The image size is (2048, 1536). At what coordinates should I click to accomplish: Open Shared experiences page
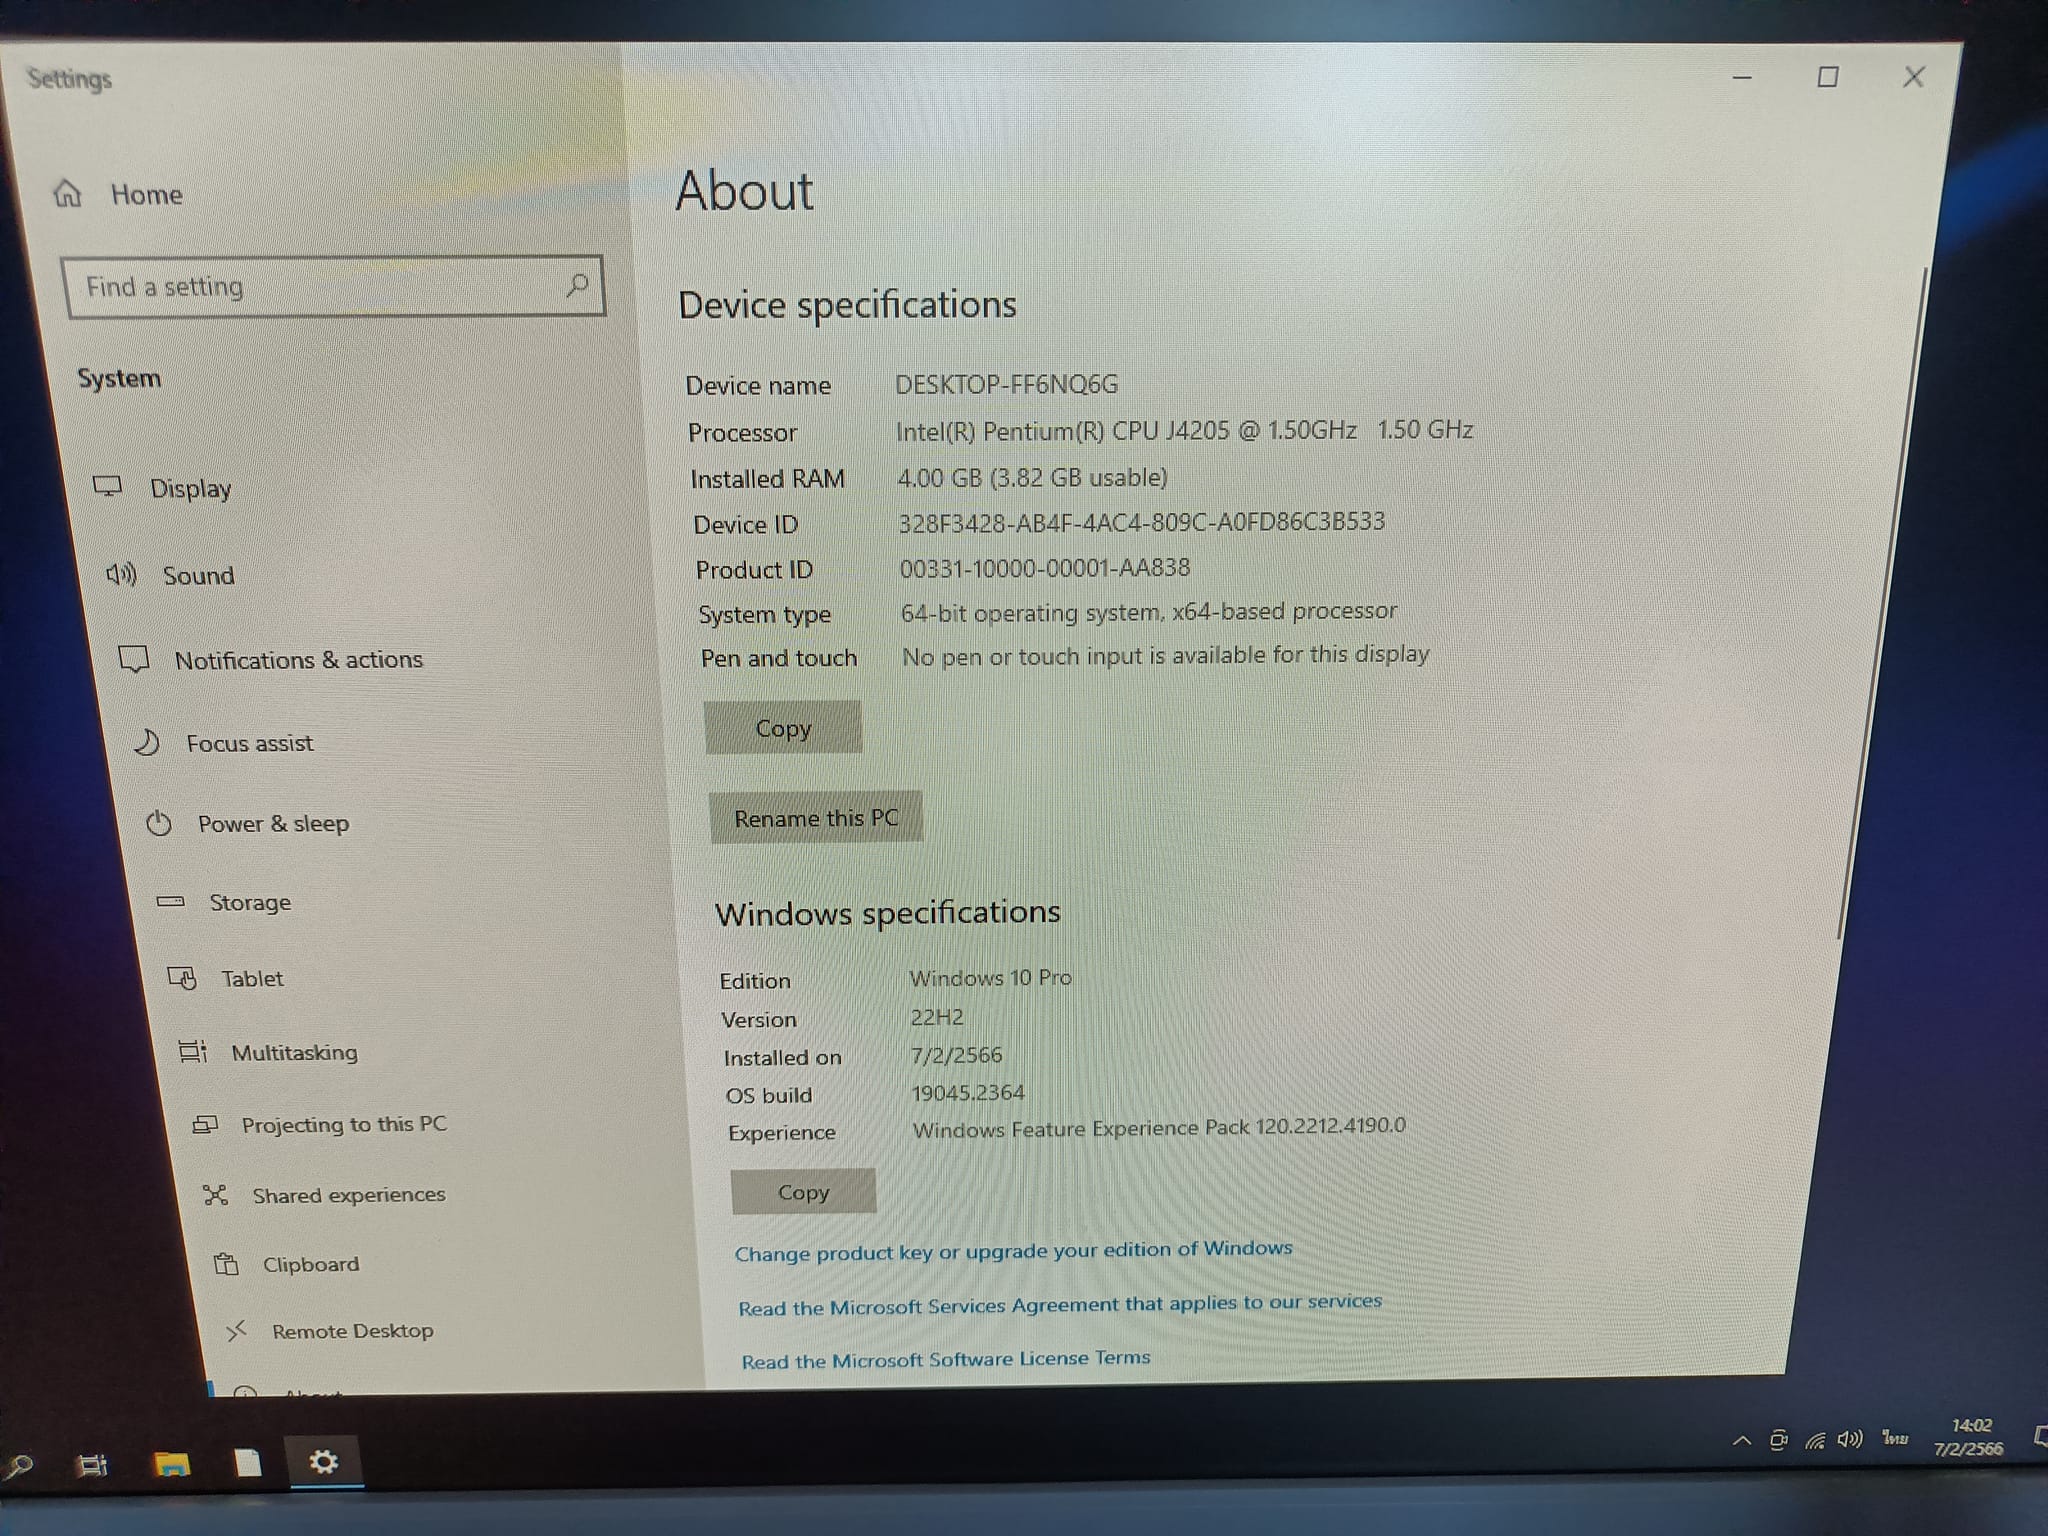pyautogui.click(x=349, y=1195)
